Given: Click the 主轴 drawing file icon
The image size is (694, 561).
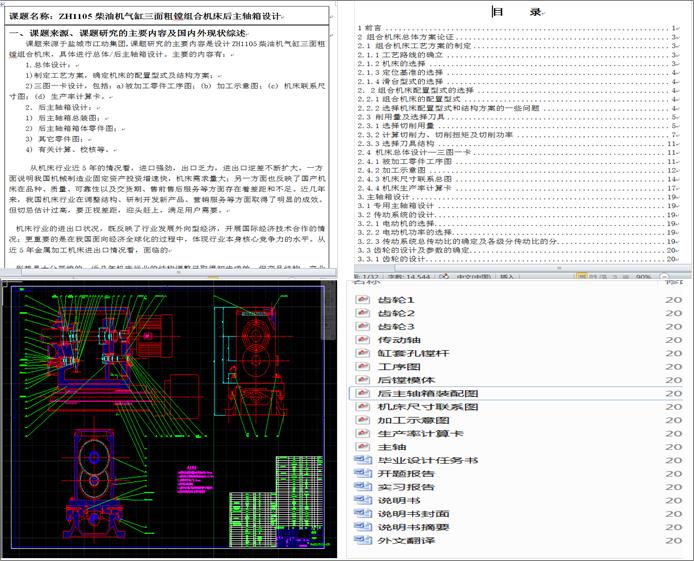Looking at the screenshot, I should coord(362,446).
